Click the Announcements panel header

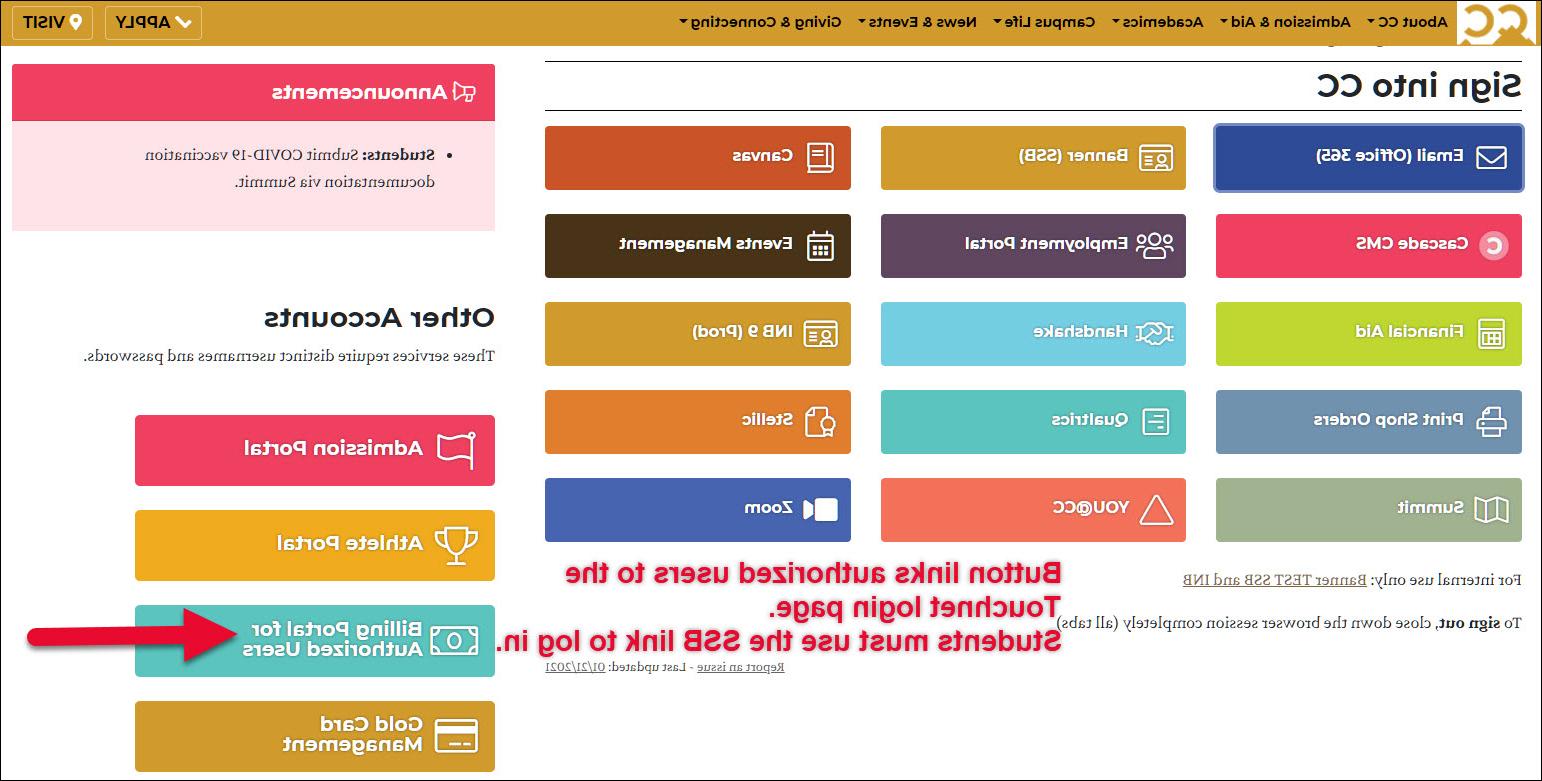(253, 92)
